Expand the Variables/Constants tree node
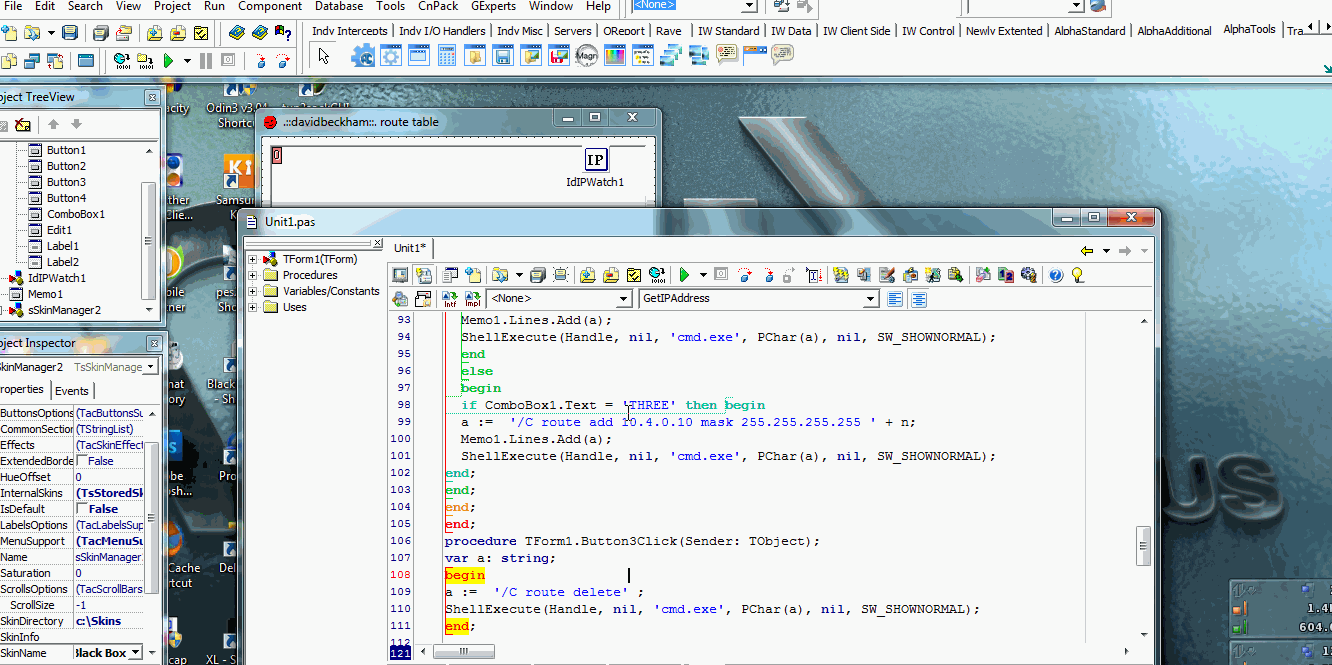Screen dimensions: 1332x665 pos(253,291)
